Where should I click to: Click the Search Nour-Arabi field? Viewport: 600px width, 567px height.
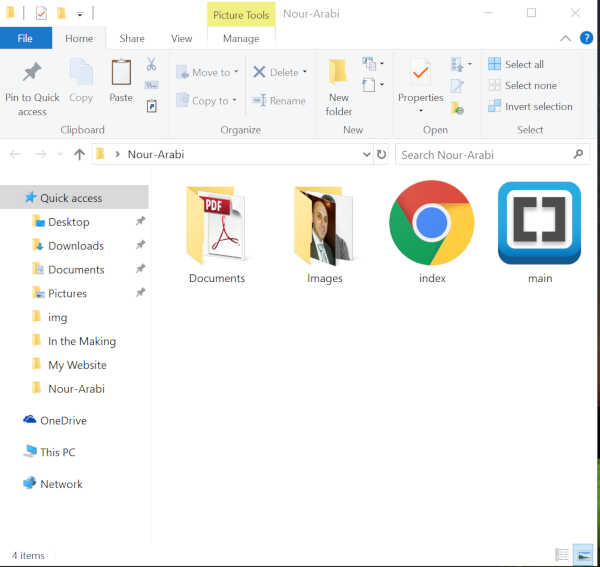(493, 154)
